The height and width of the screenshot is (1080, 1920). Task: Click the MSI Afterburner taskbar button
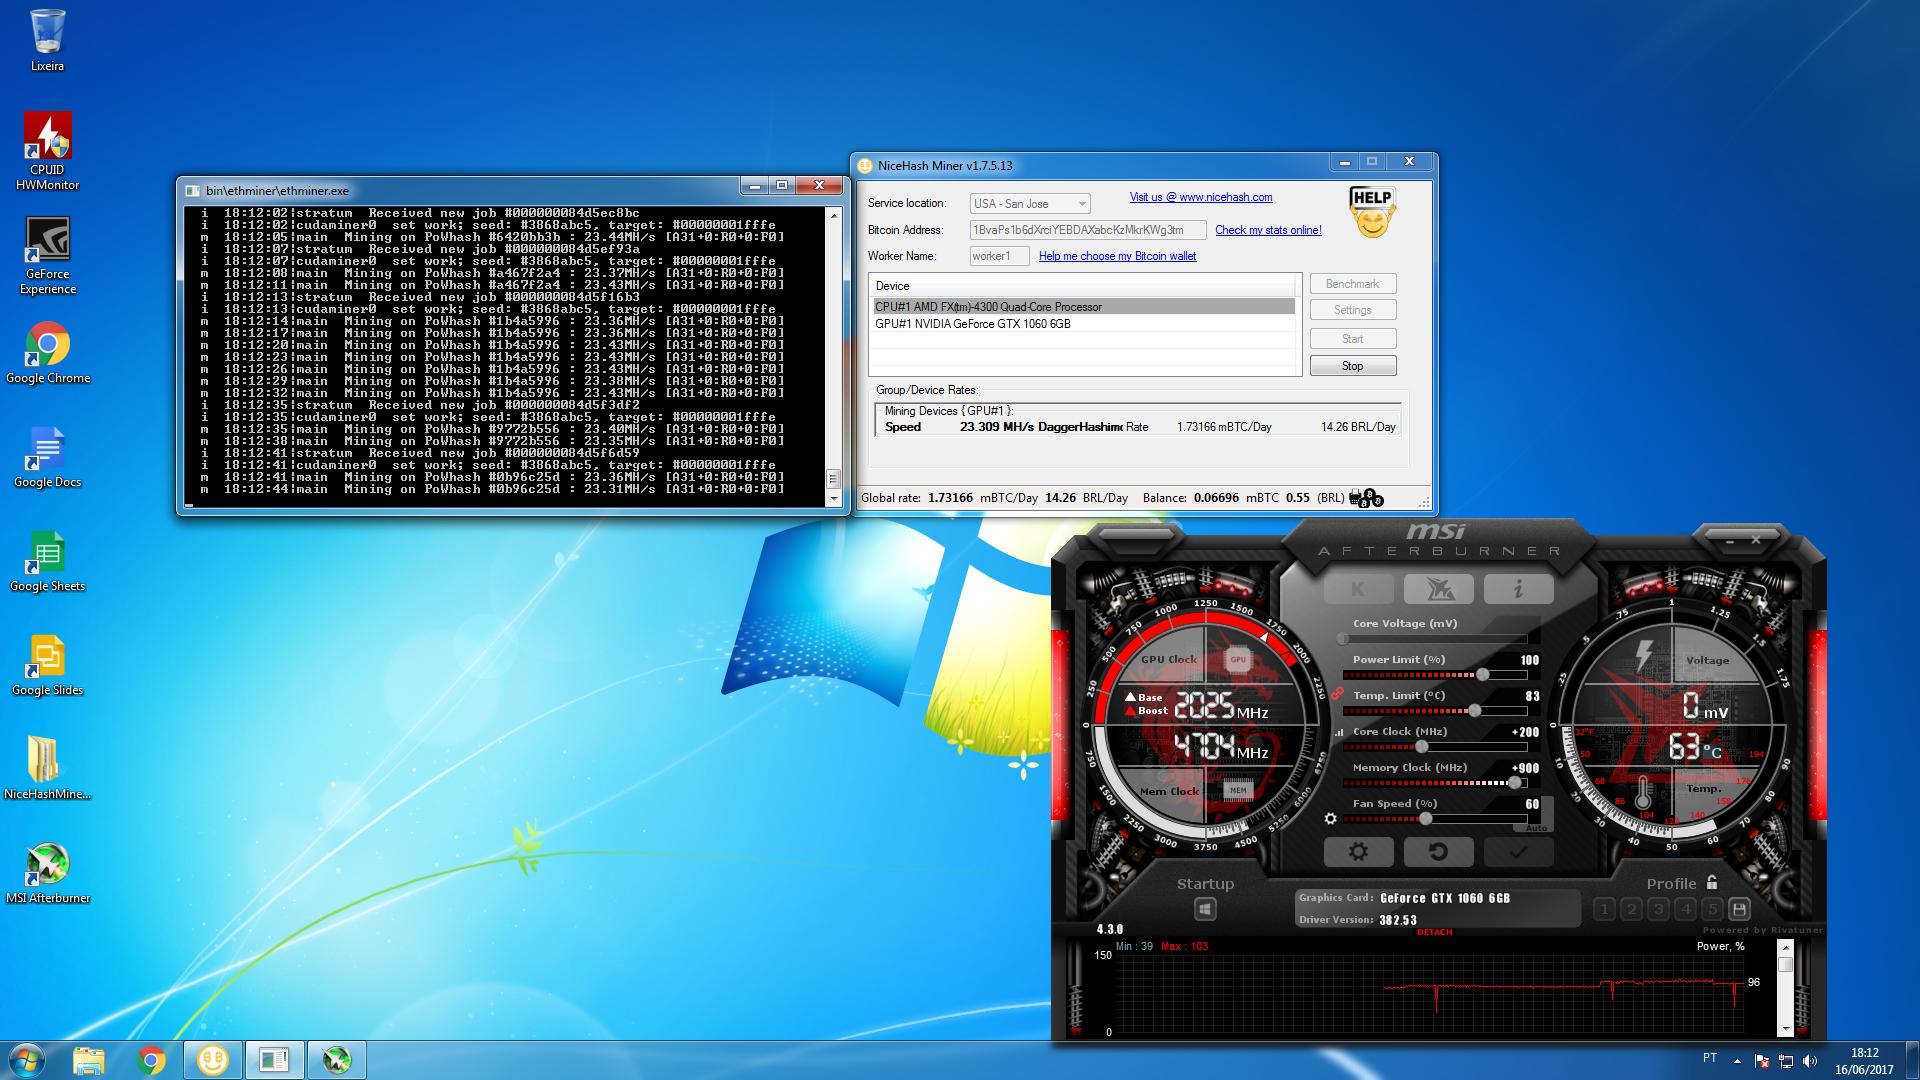[336, 1060]
